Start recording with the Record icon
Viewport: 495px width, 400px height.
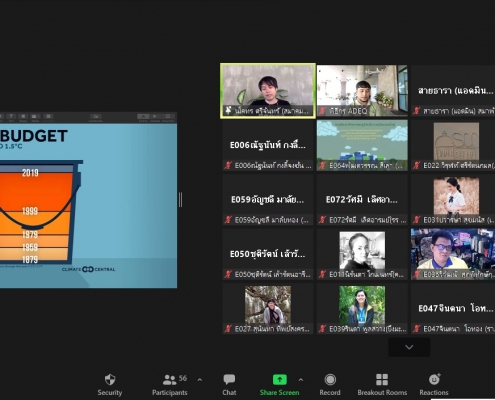[330, 379]
